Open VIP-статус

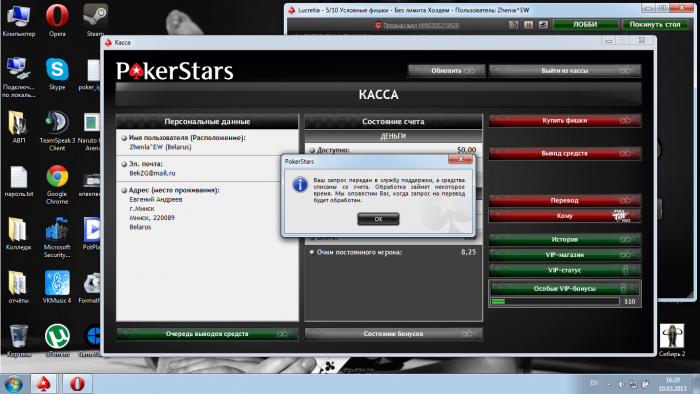tap(565, 270)
